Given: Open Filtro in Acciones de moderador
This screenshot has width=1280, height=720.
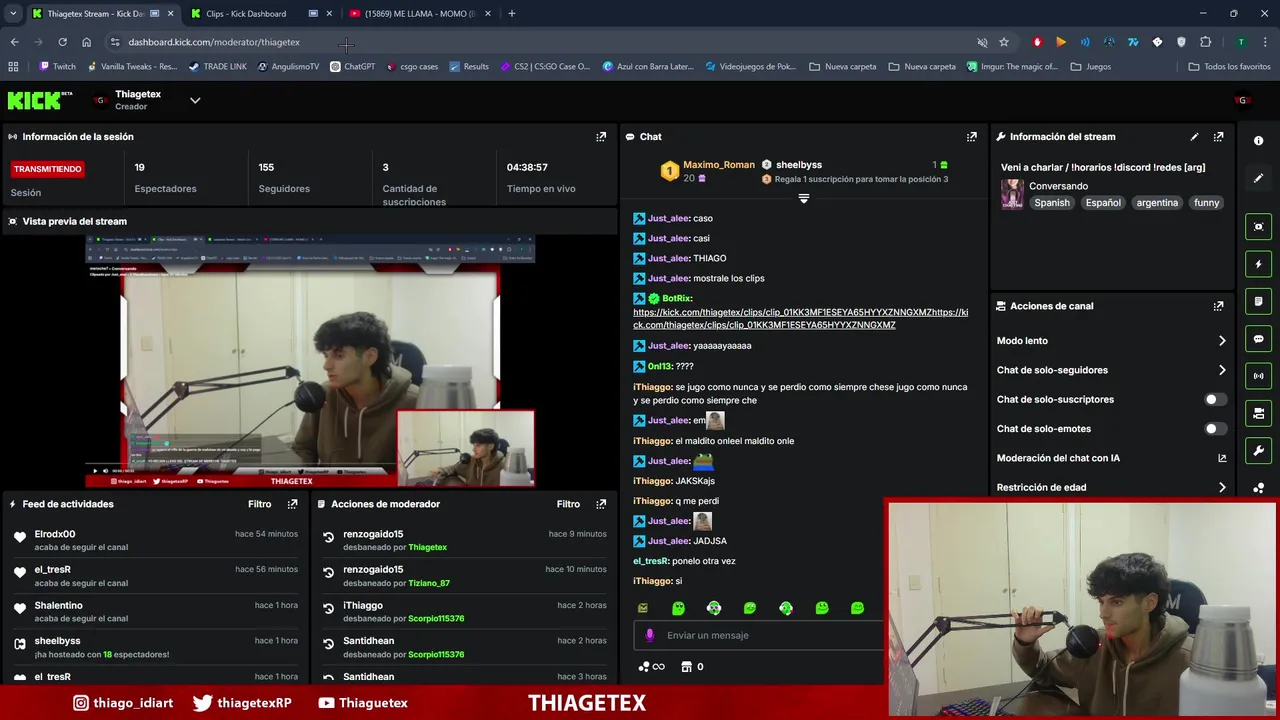Looking at the screenshot, I should click(568, 504).
